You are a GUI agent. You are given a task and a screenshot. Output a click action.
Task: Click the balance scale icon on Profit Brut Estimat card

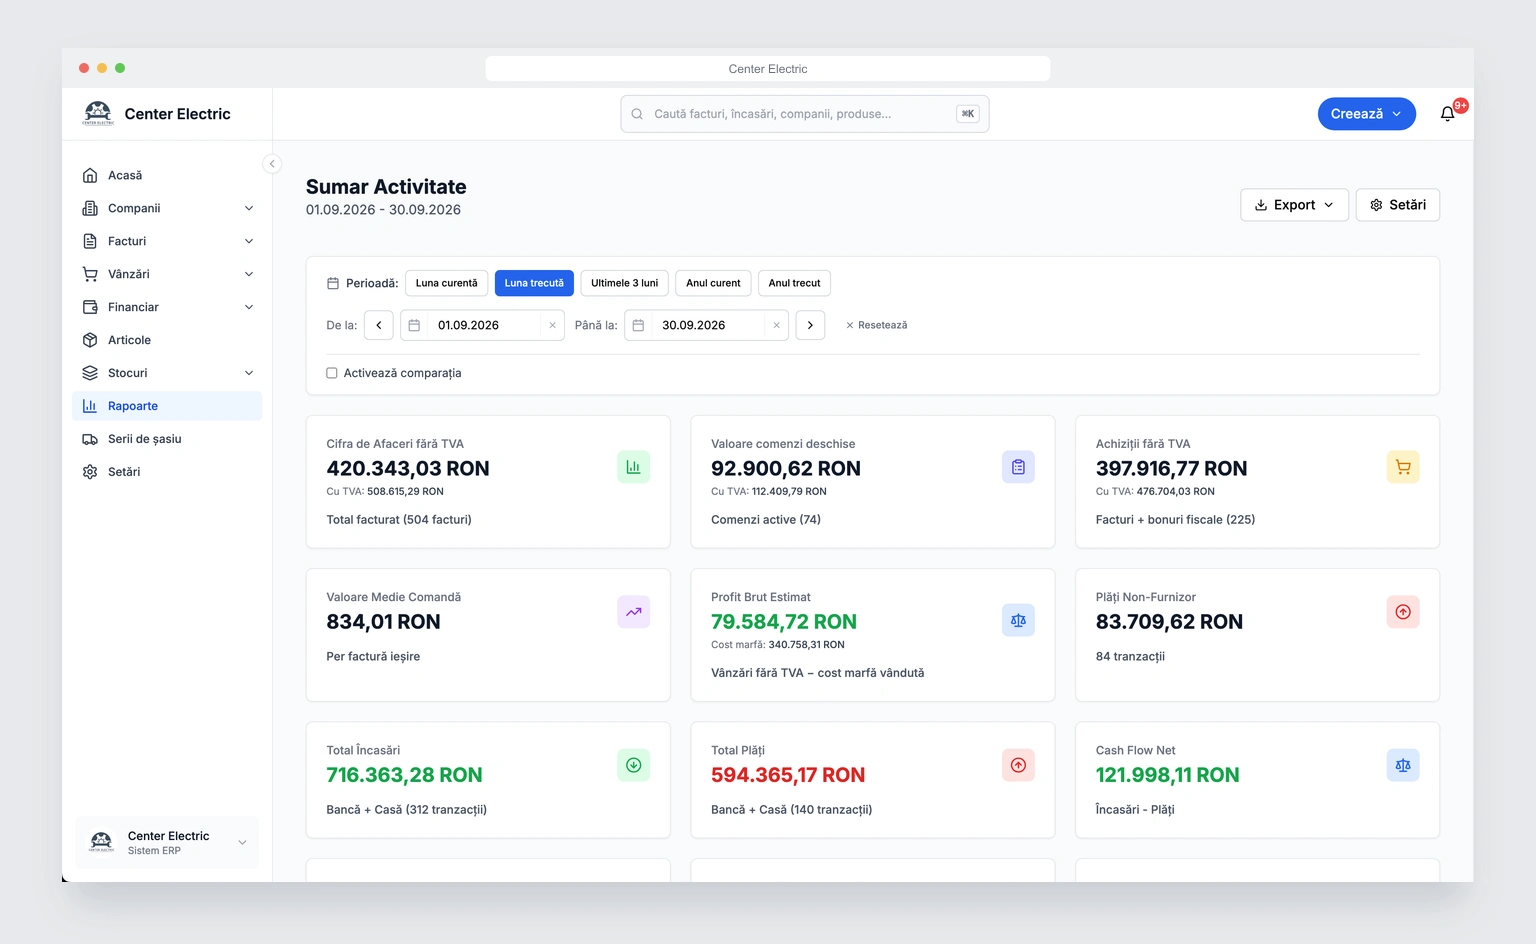[x=1018, y=620]
